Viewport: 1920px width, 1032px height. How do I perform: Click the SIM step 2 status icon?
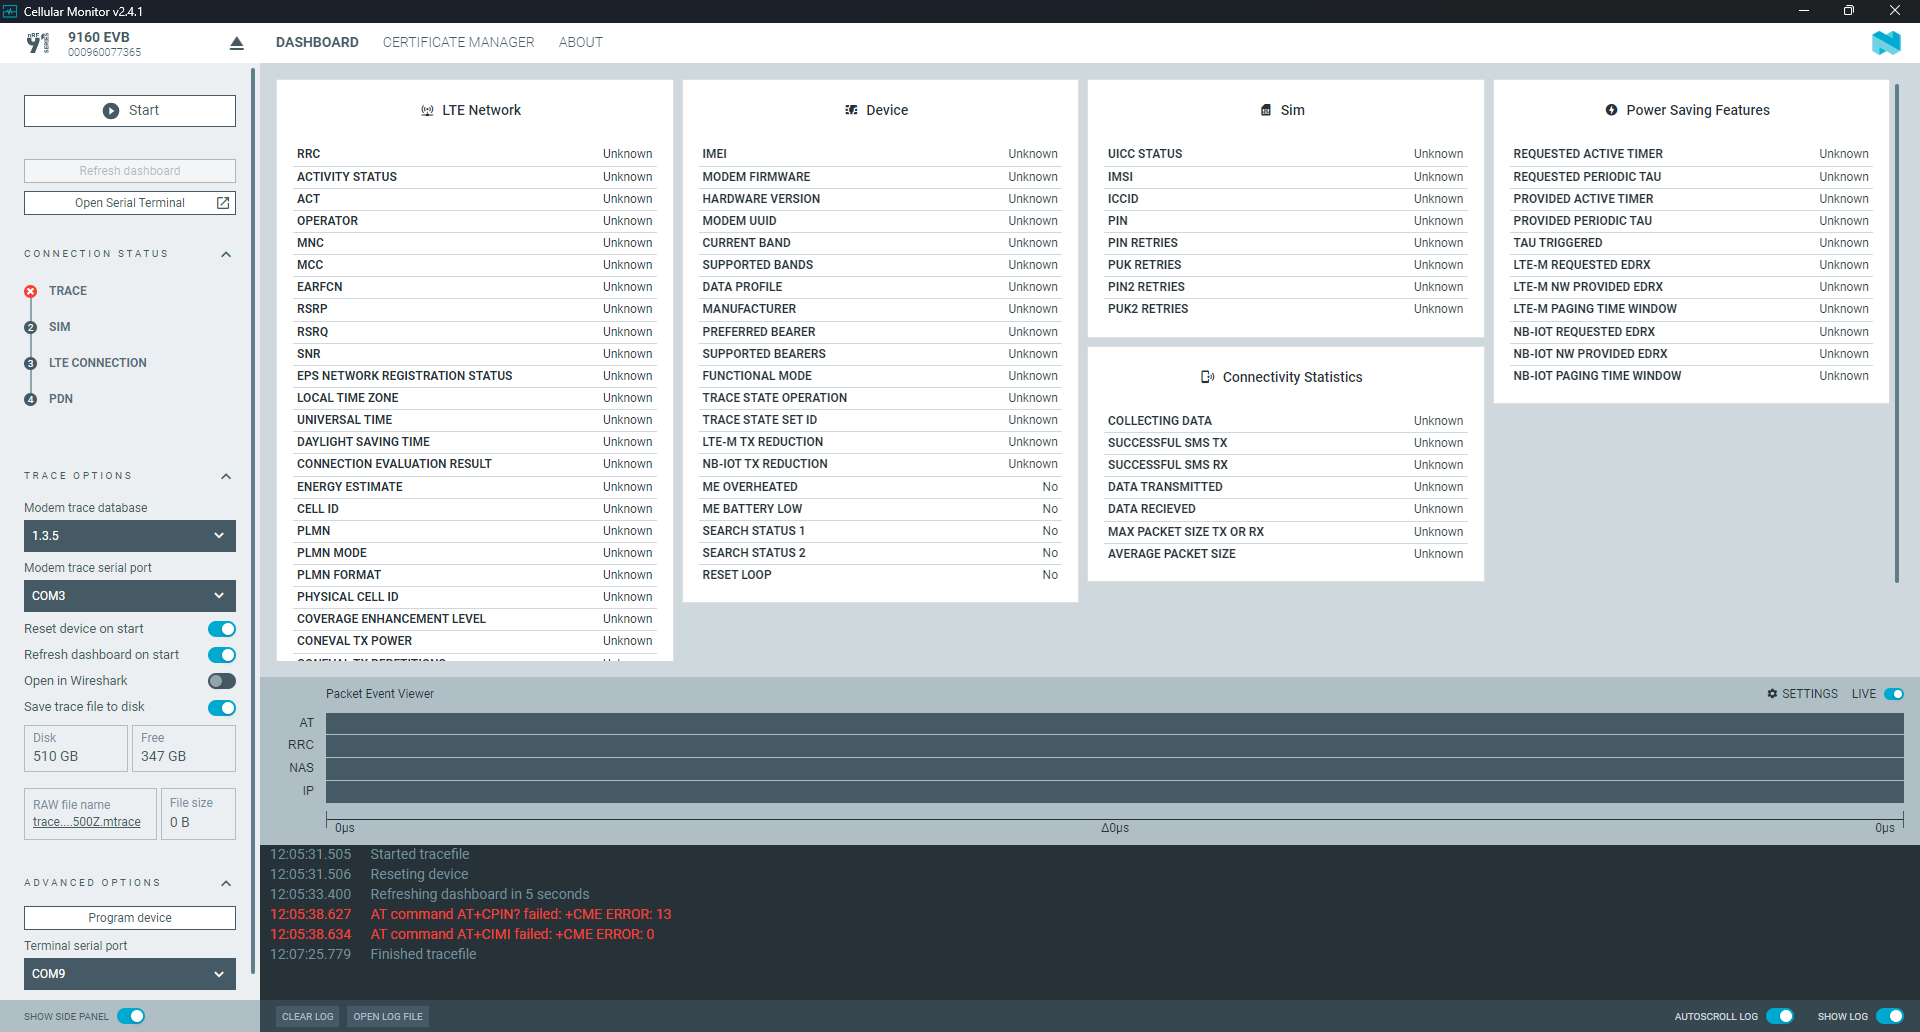click(x=30, y=327)
